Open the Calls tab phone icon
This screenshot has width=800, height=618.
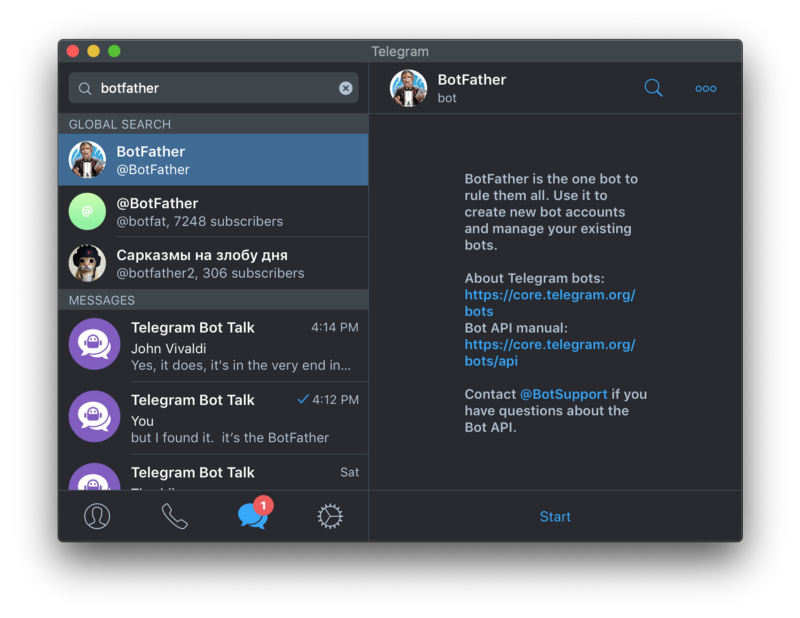[x=174, y=516]
